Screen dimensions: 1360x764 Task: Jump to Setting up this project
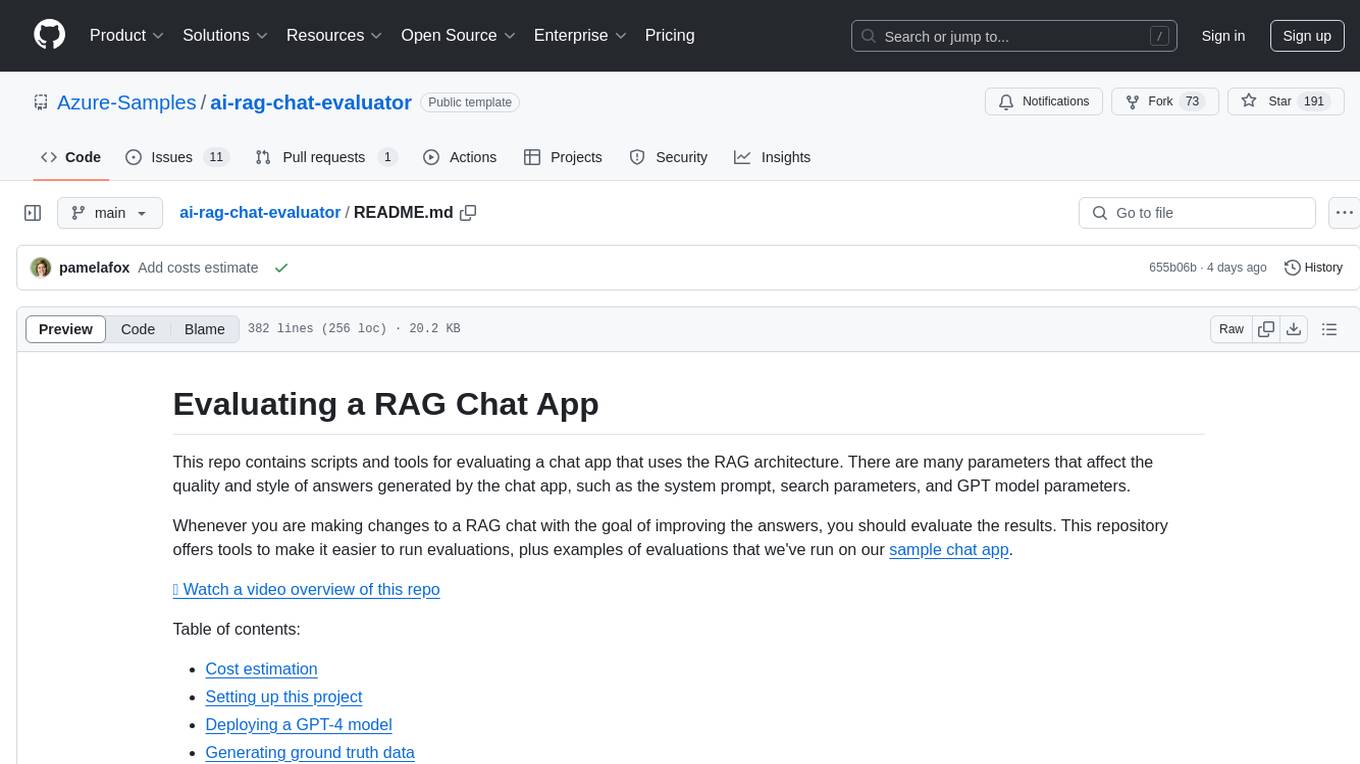pos(283,697)
